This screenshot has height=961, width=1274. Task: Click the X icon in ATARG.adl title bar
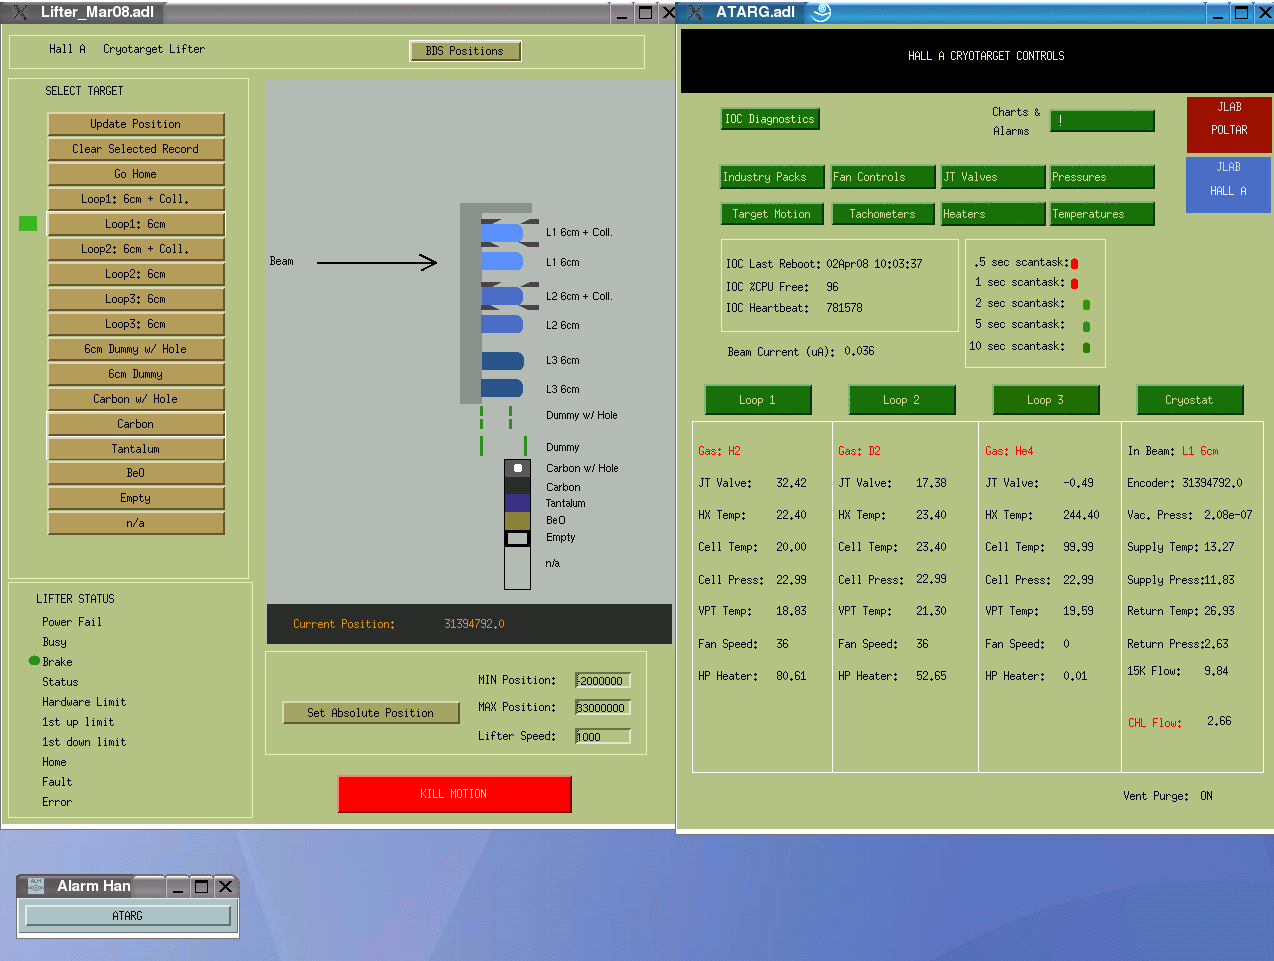click(x=696, y=12)
